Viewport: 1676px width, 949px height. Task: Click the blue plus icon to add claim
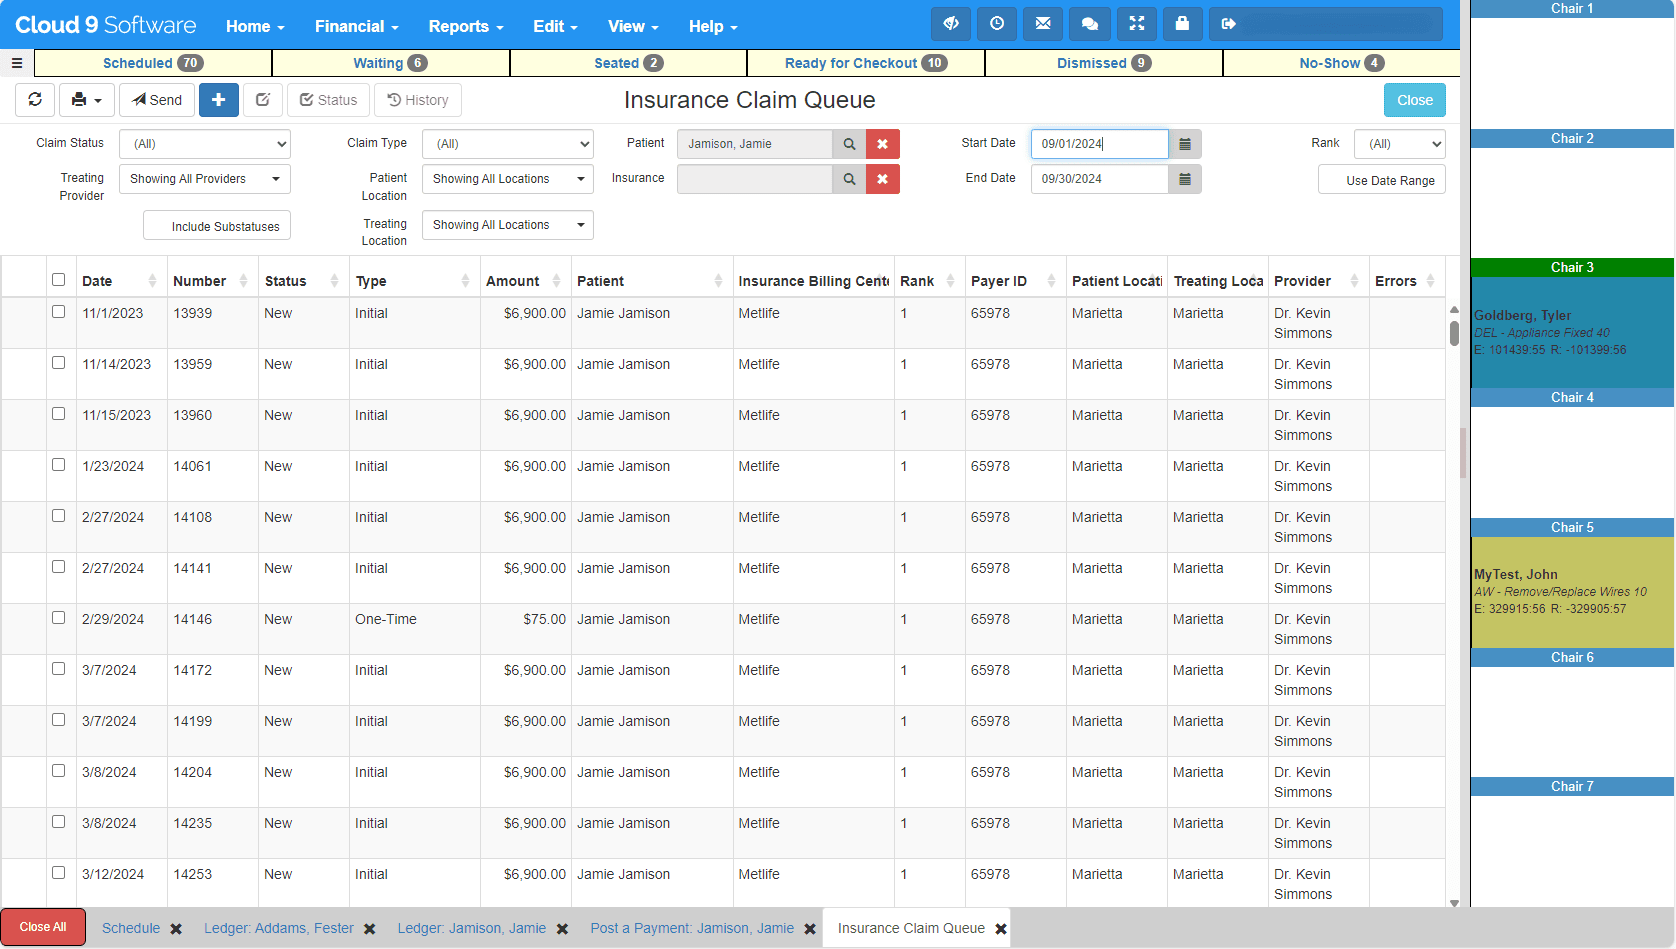[219, 100]
